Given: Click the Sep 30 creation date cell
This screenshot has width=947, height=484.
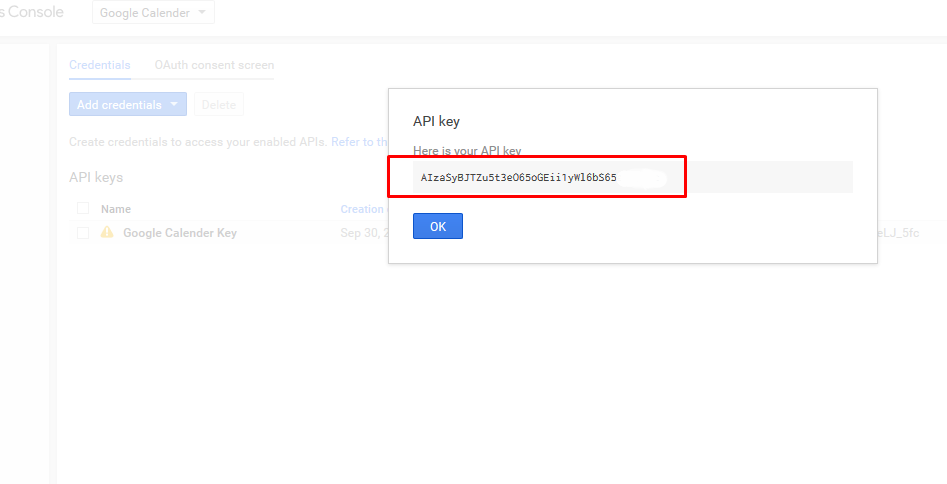Looking at the screenshot, I should (364, 233).
